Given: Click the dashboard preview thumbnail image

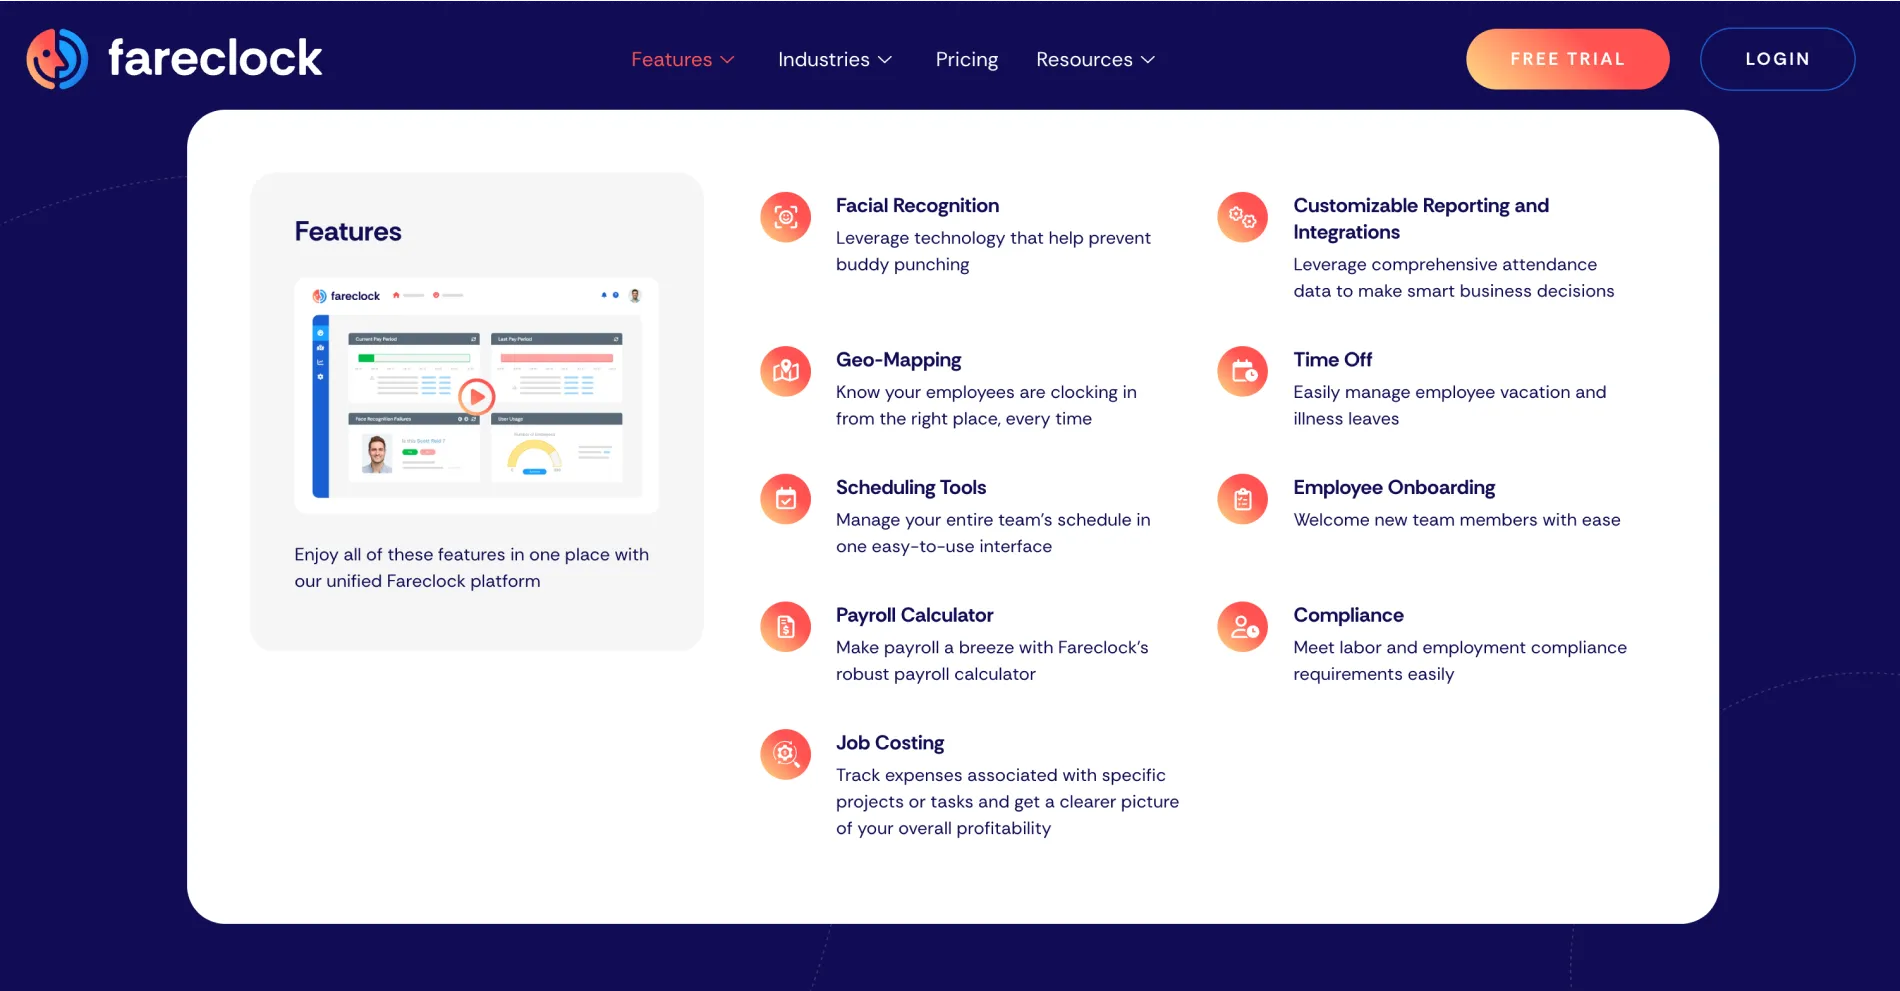Looking at the screenshot, I should click(477, 396).
